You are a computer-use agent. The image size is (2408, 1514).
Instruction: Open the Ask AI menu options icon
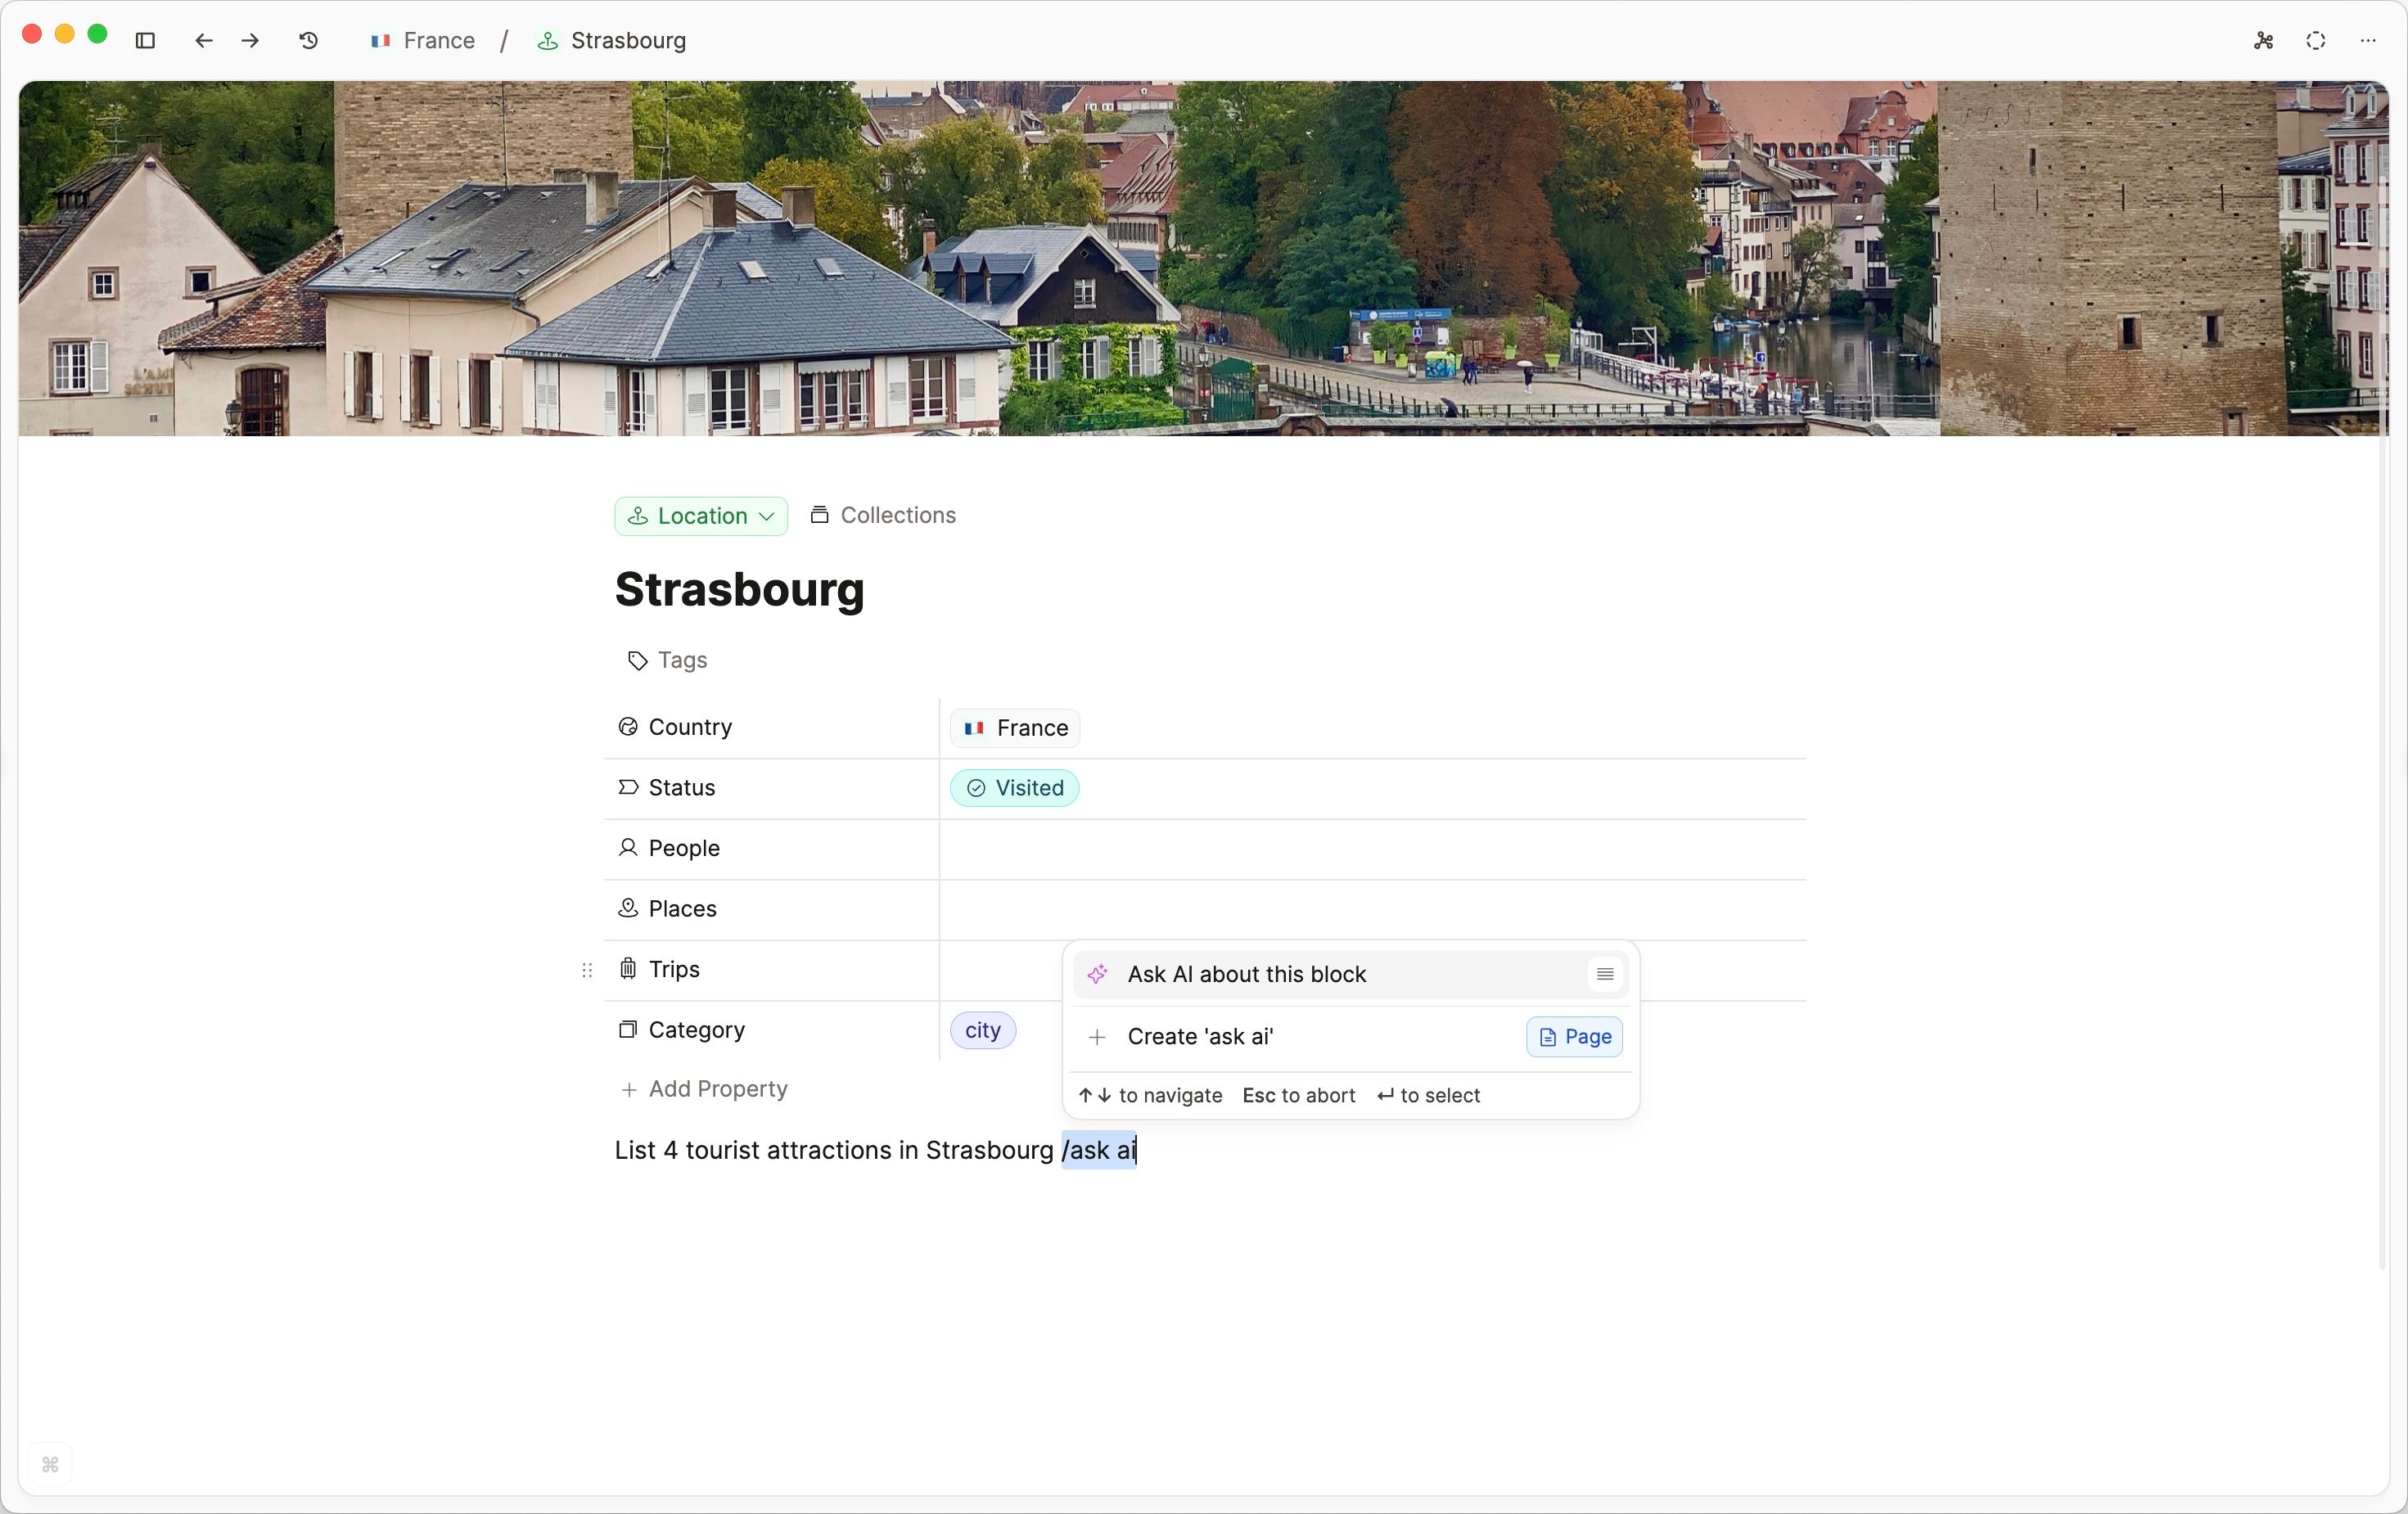click(x=1604, y=974)
